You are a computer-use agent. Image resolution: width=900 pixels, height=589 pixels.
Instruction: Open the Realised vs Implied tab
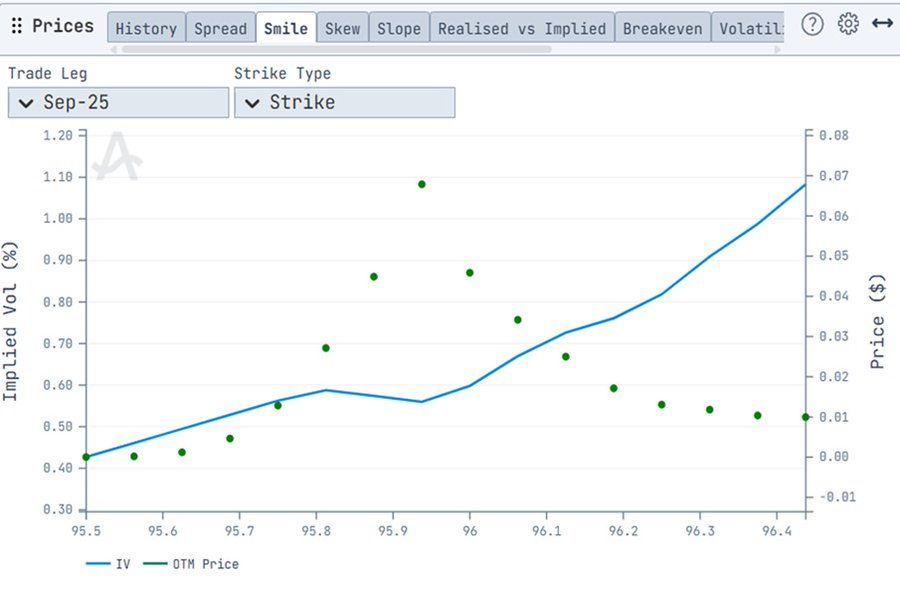click(522, 28)
